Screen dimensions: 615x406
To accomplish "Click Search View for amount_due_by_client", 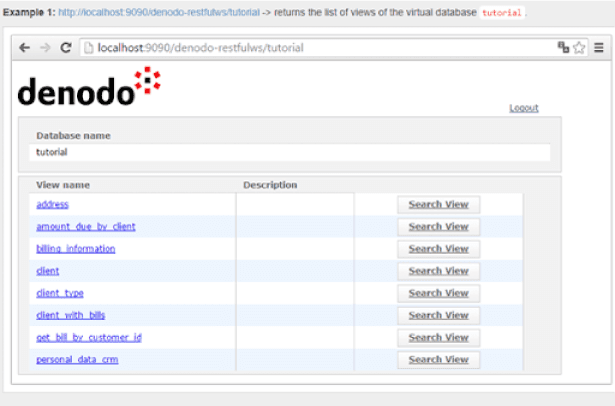I will [439, 227].
